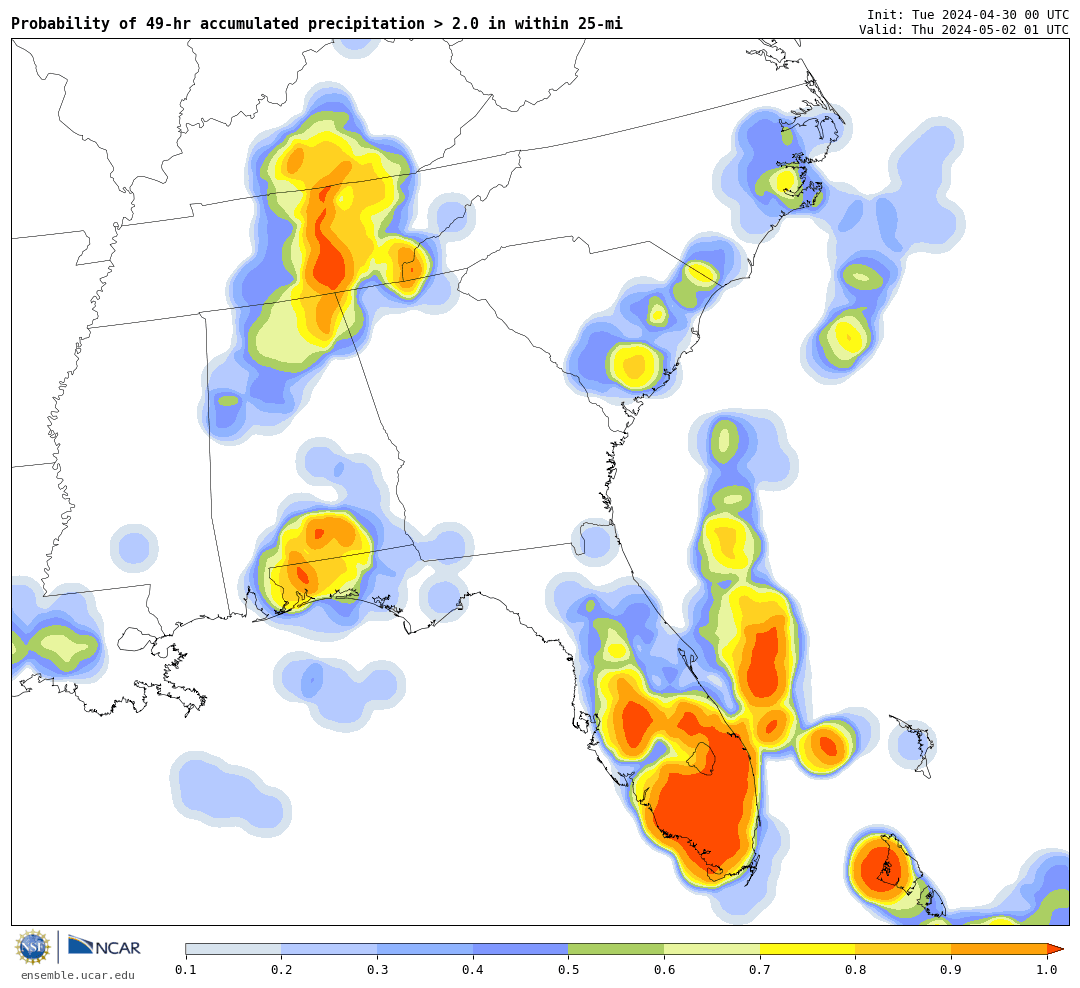Select the Valid: Thu 2024-05-02 01 UTC text
Image resolution: width=1080 pixels, height=988 pixels.
[x=964, y=30]
